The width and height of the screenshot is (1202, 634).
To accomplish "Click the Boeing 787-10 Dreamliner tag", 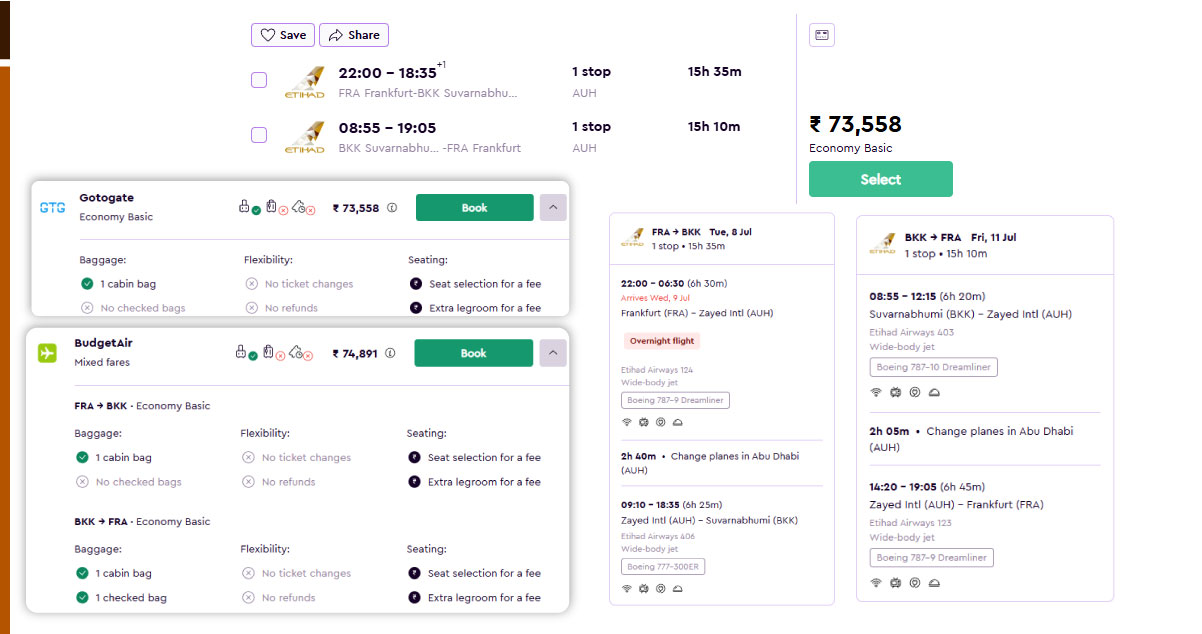I will point(933,367).
